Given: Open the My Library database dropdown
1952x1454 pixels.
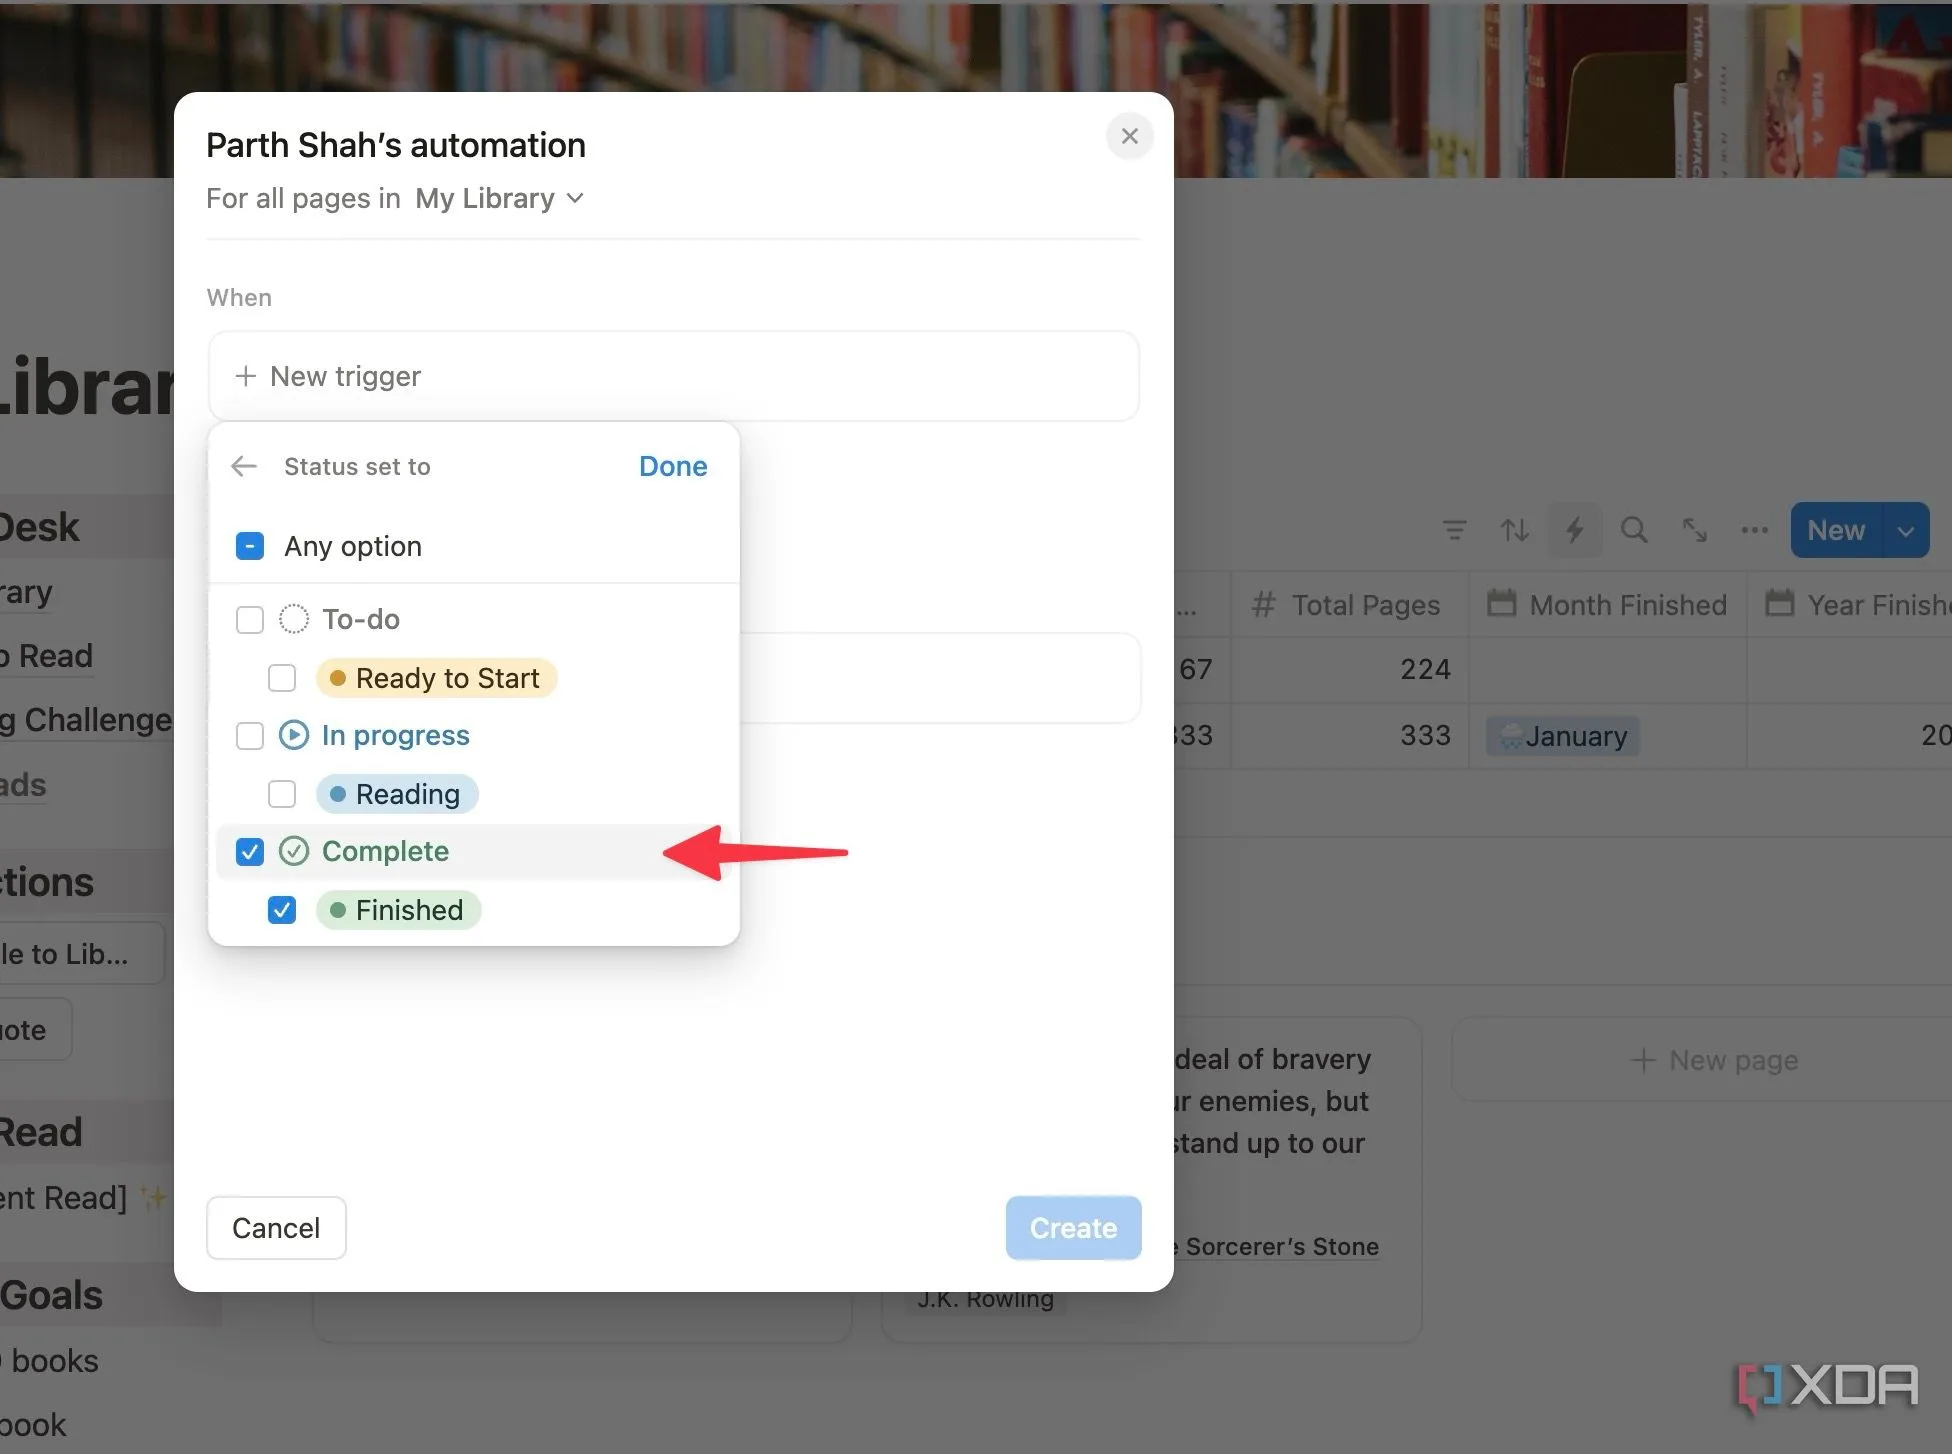Looking at the screenshot, I should click(500, 198).
